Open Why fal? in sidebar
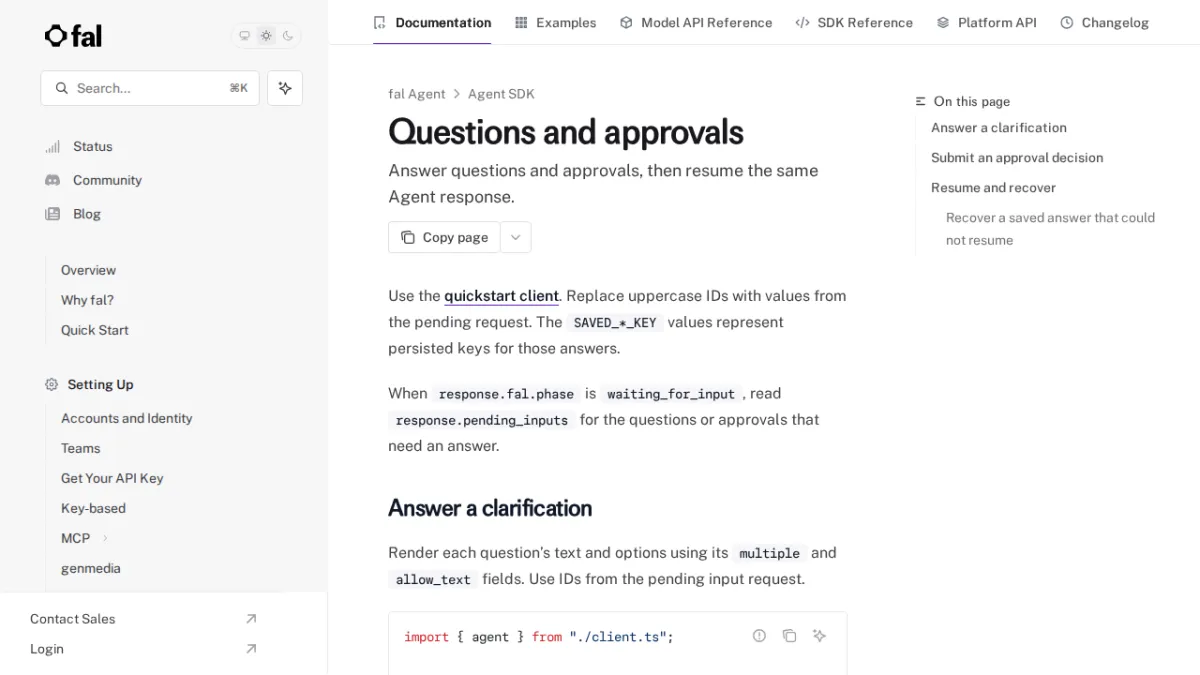Image resolution: width=1200 pixels, height=675 pixels. pyautogui.click(x=87, y=300)
